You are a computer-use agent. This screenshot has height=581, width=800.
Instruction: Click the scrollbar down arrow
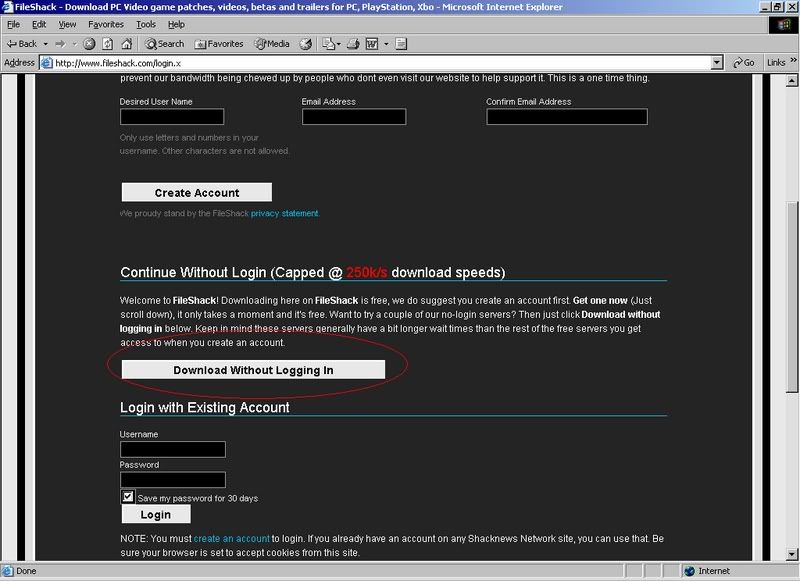[x=791, y=554]
